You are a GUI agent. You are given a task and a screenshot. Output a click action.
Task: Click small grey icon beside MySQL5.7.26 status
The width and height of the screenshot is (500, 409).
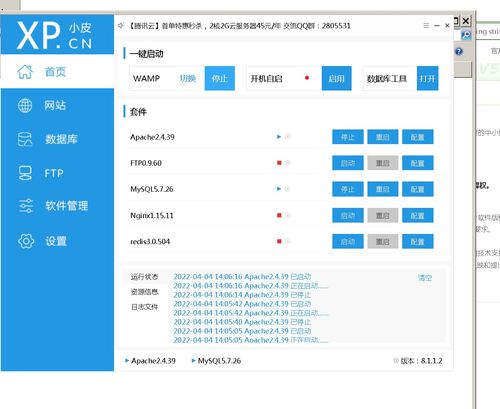coord(288,189)
